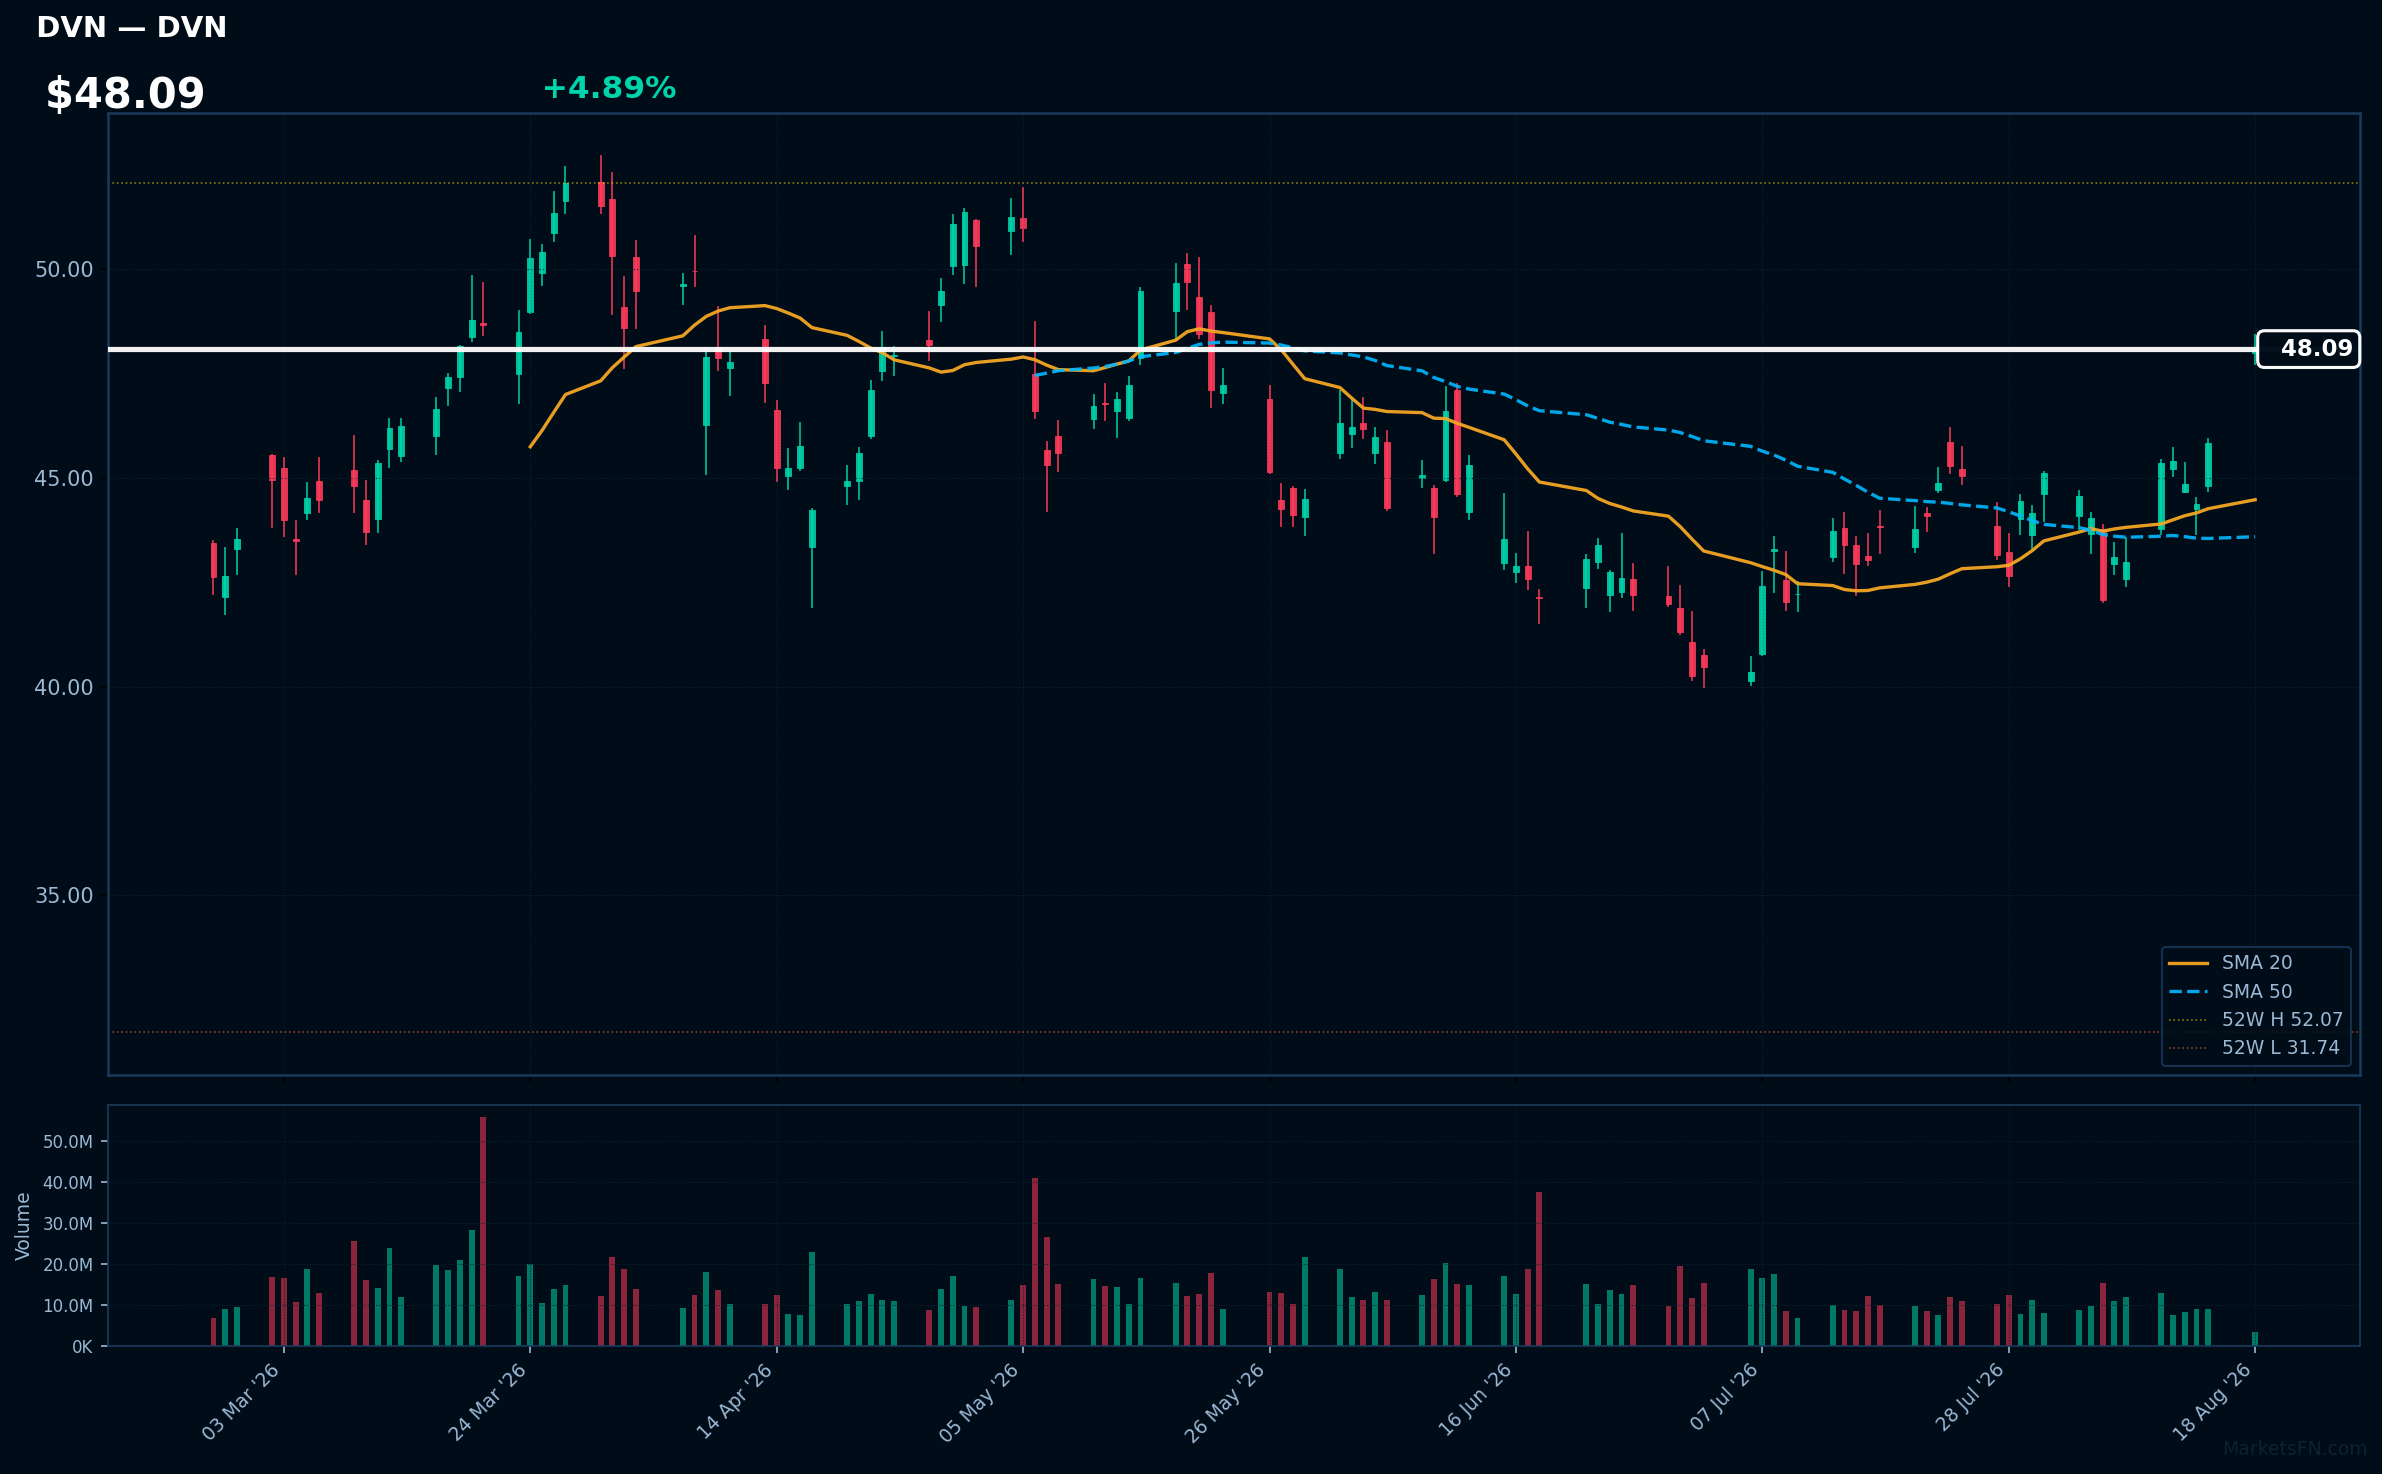2382x1474 pixels.
Task: Select SMA 20 legend entry
Action: click(2257, 963)
